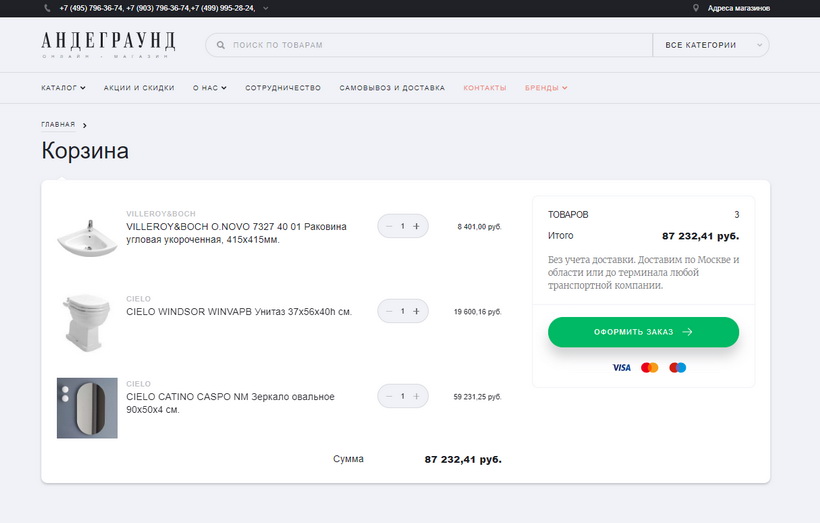
Task: Click the Товаров count label
Action: coord(568,214)
